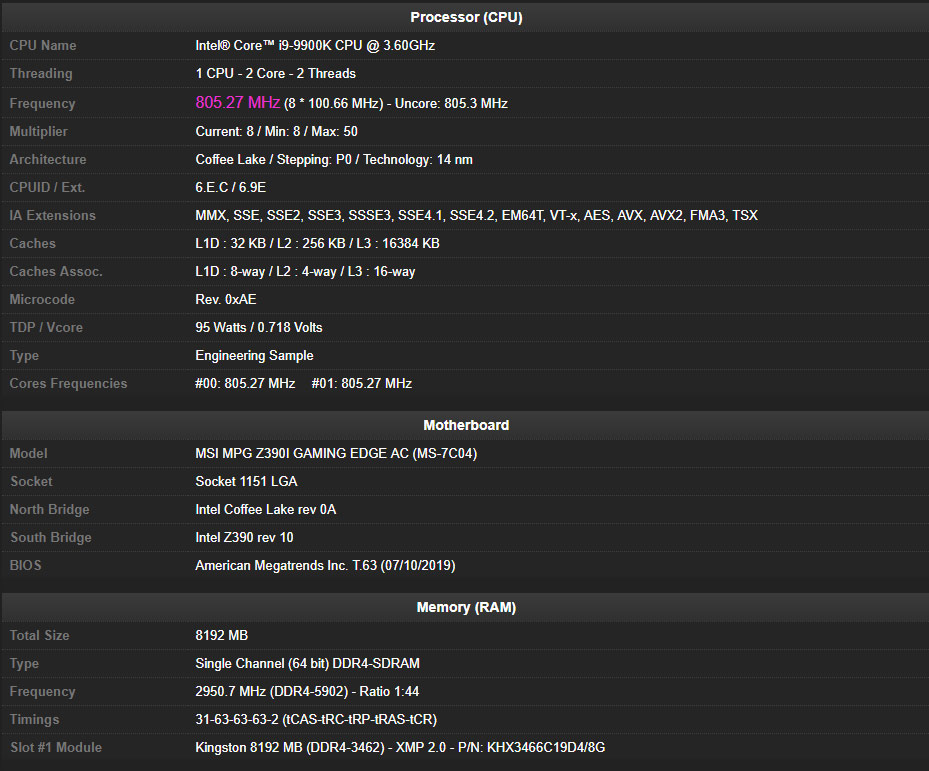Viewport: 929px width, 771px height.
Task: Click the 'TDP / Vcore' row label
Action: click(x=46, y=328)
